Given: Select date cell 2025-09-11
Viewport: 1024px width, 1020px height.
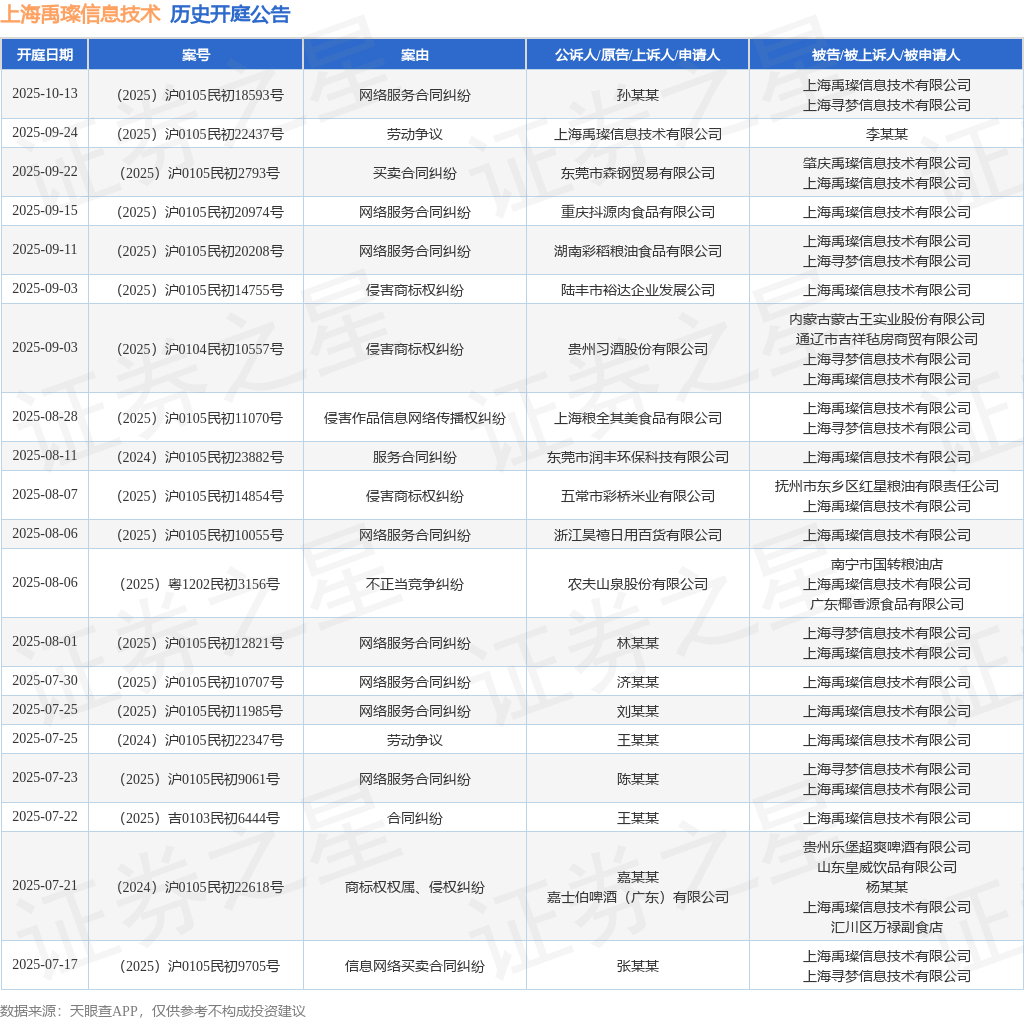Looking at the screenshot, I should 44,249.
